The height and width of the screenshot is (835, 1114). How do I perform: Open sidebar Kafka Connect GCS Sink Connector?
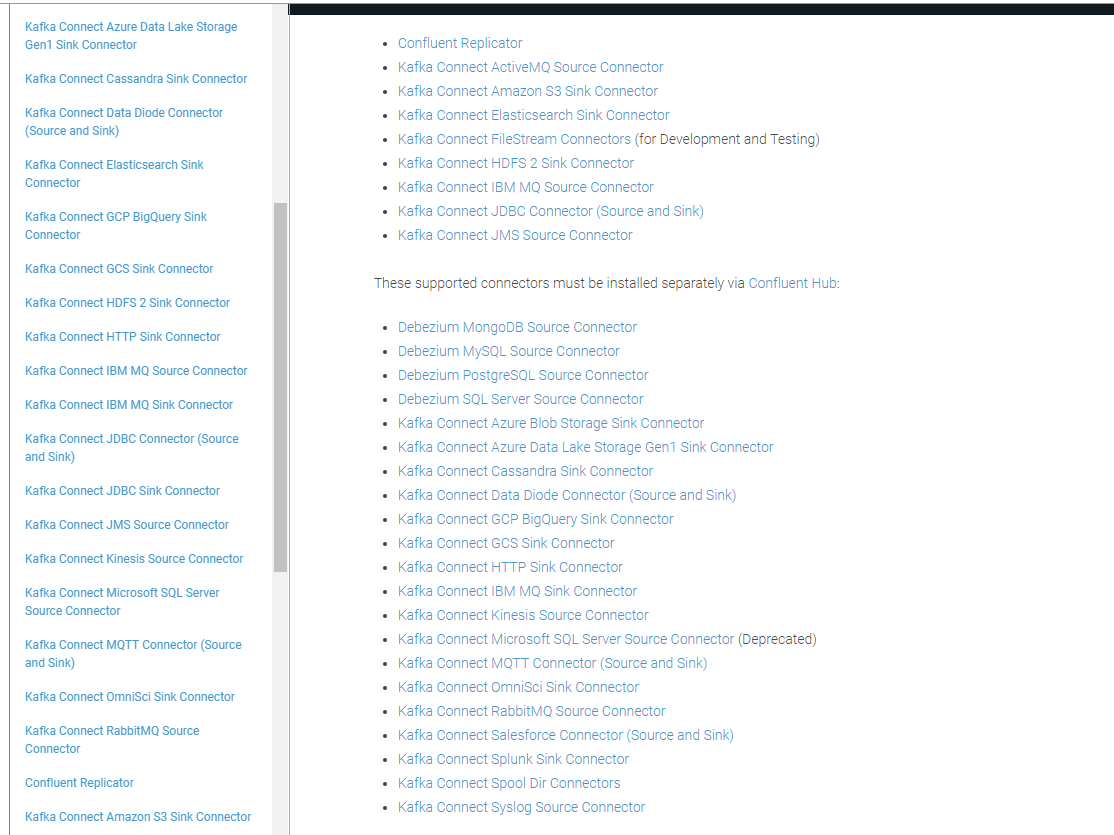(119, 269)
